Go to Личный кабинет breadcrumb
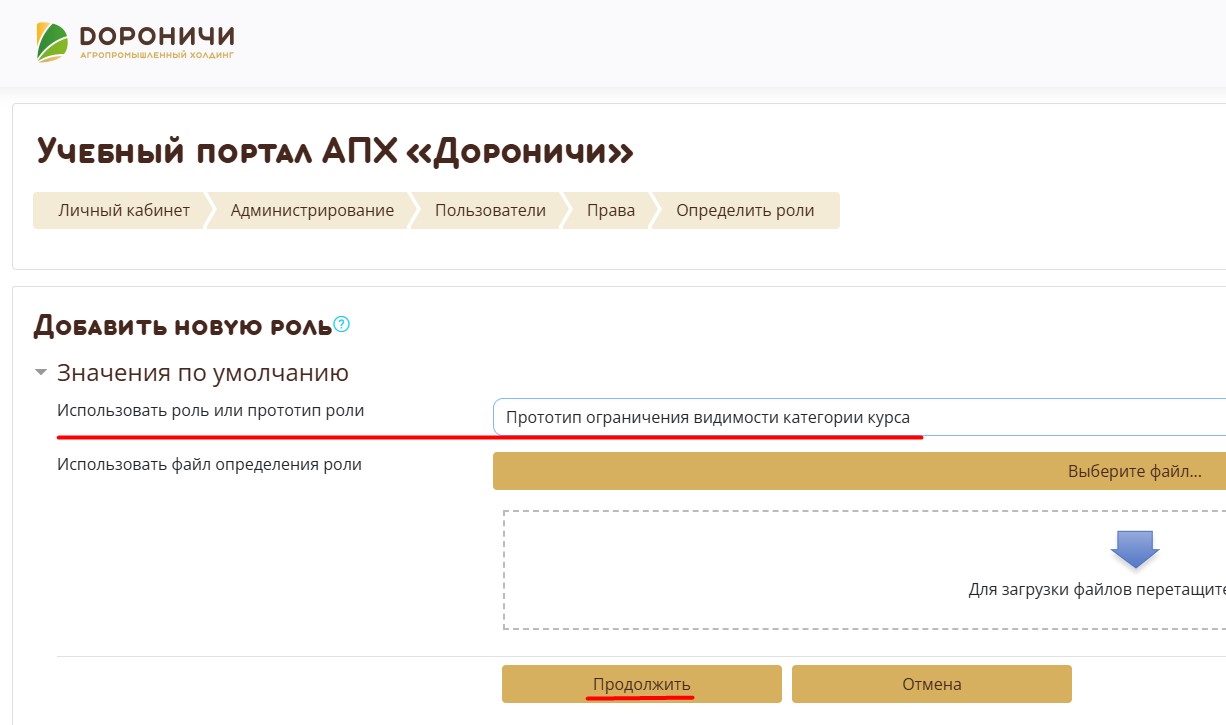 (x=123, y=211)
